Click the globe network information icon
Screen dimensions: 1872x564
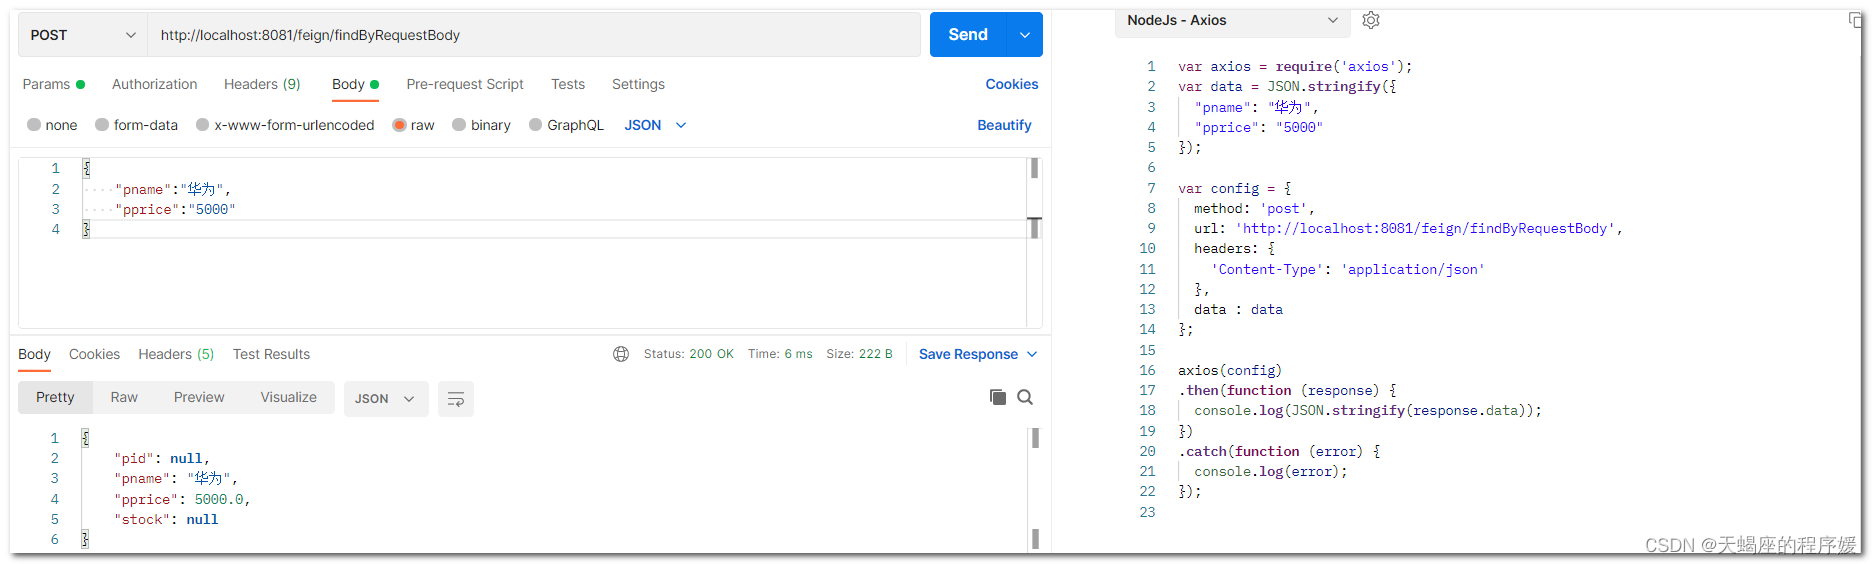point(621,354)
